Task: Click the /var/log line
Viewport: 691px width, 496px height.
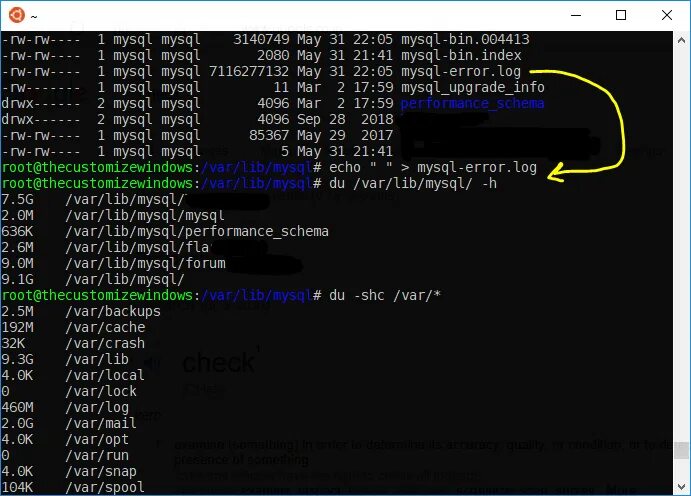Action: (97, 407)
